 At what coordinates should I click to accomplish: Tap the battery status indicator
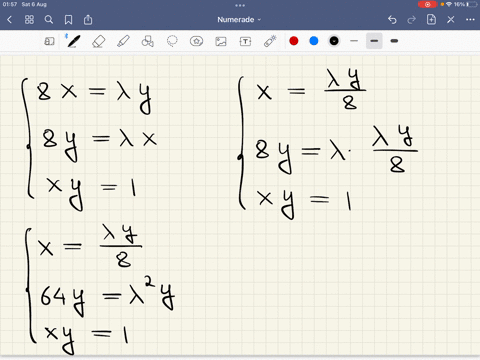coord(472,4)
